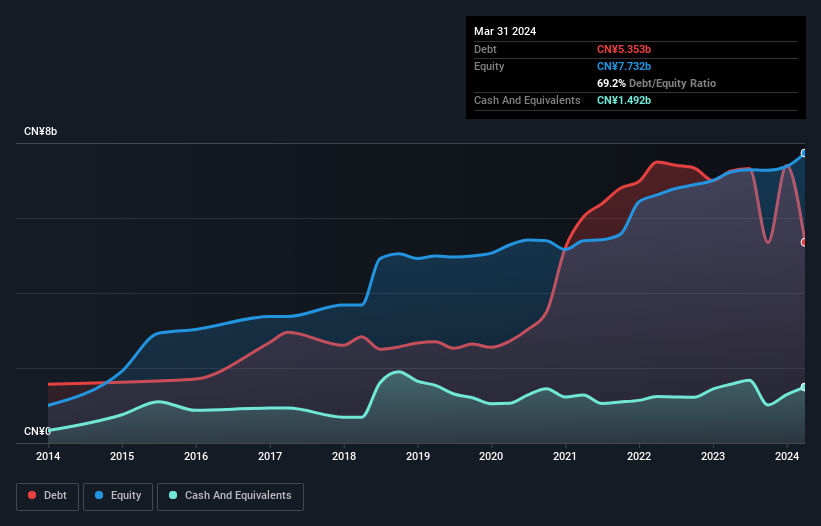Click the 2022 x-axis label
821x526 pixels.
pos(639,456)
